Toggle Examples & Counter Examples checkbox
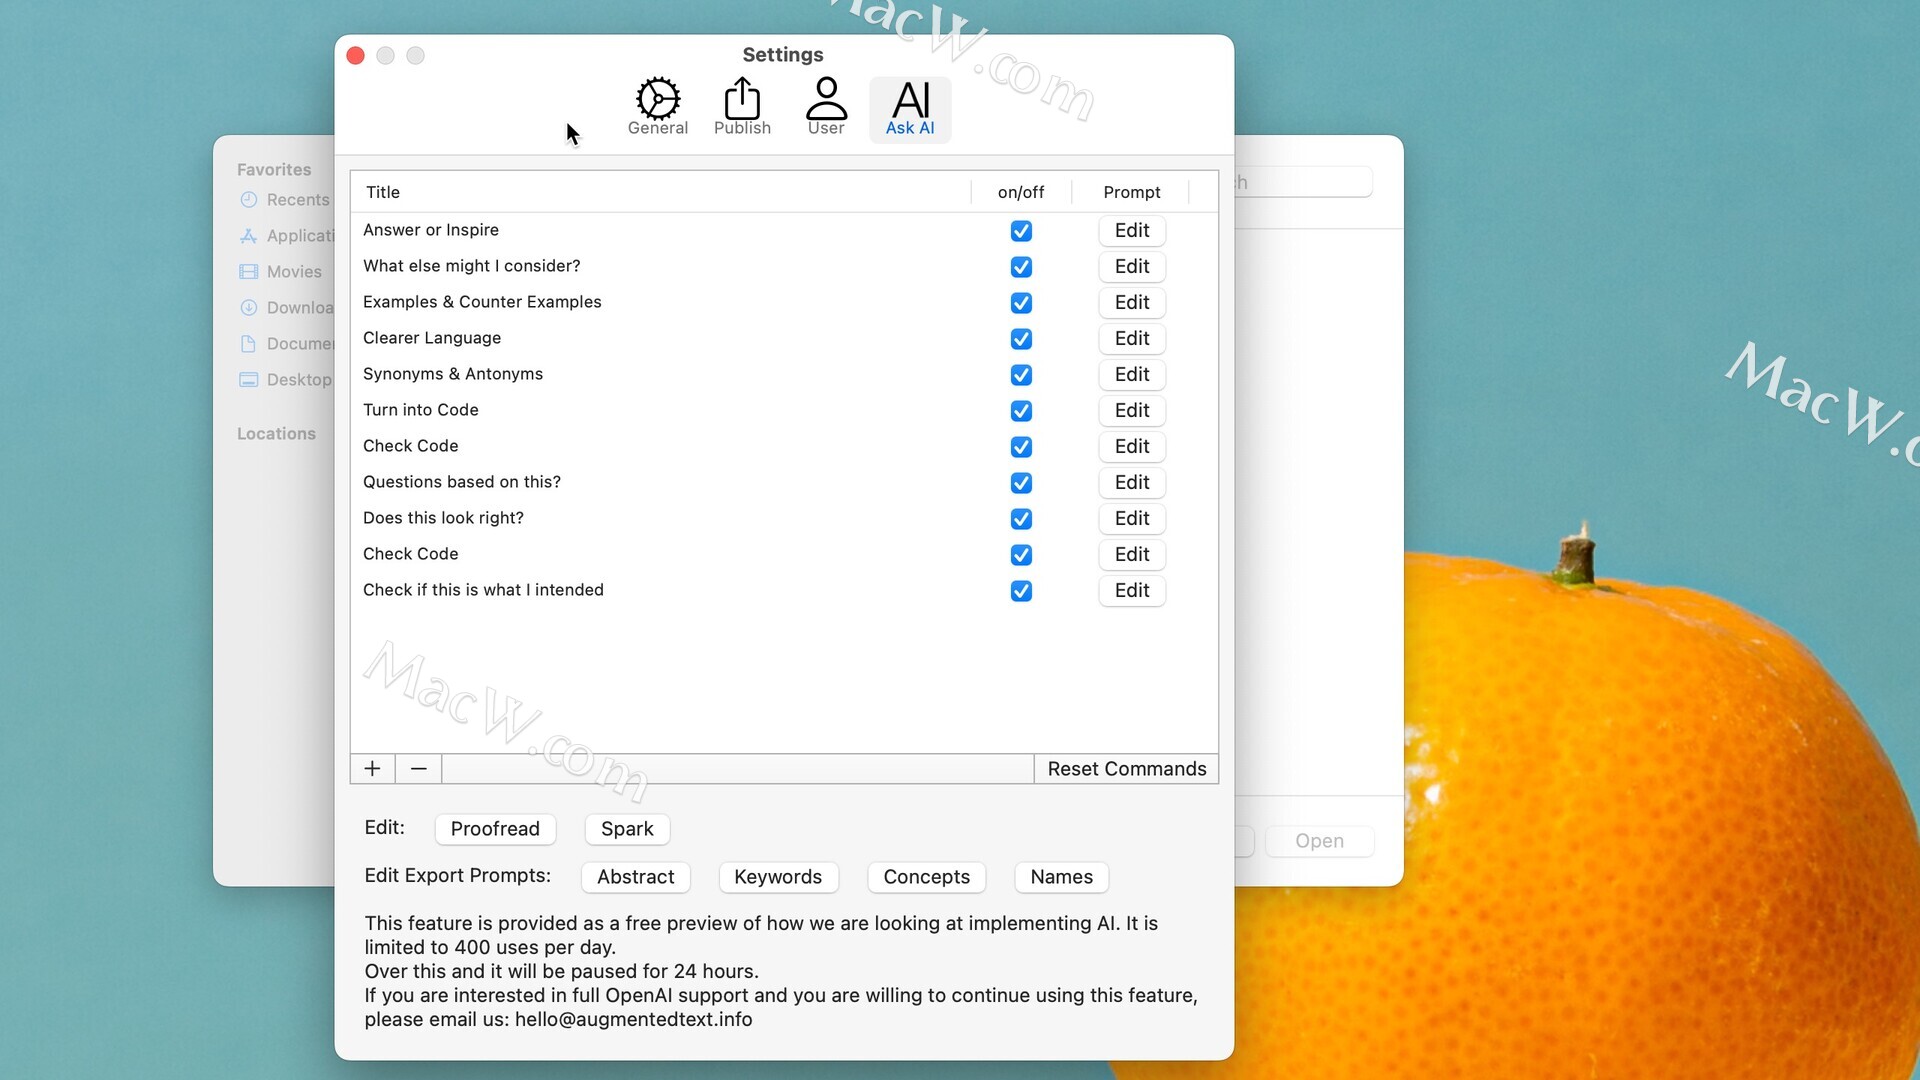This screenshot has width=1920, height=1080. tap(1021, 303)
